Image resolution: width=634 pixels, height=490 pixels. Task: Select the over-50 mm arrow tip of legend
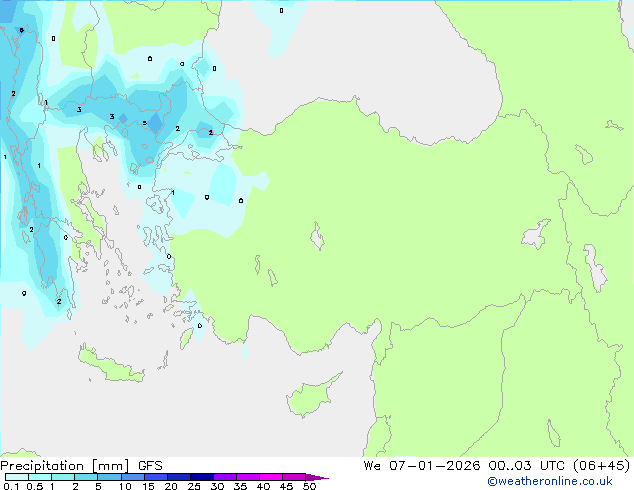click(x=317, y=477)
